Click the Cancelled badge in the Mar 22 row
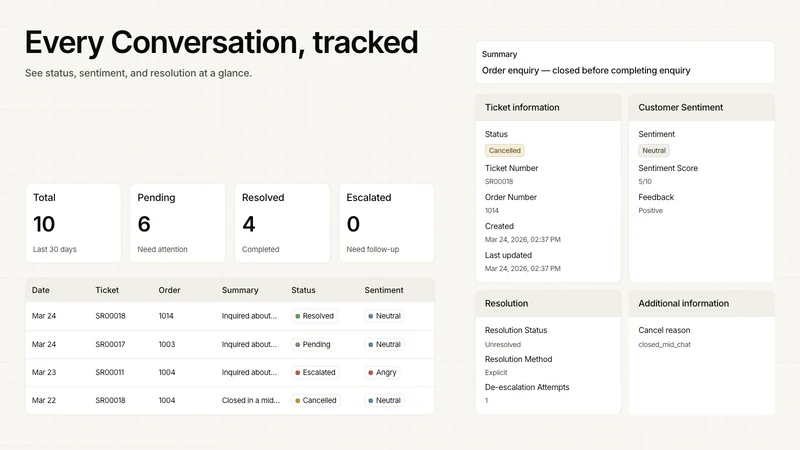The width and height of the screenshot is (800, 450). point(316,401)
